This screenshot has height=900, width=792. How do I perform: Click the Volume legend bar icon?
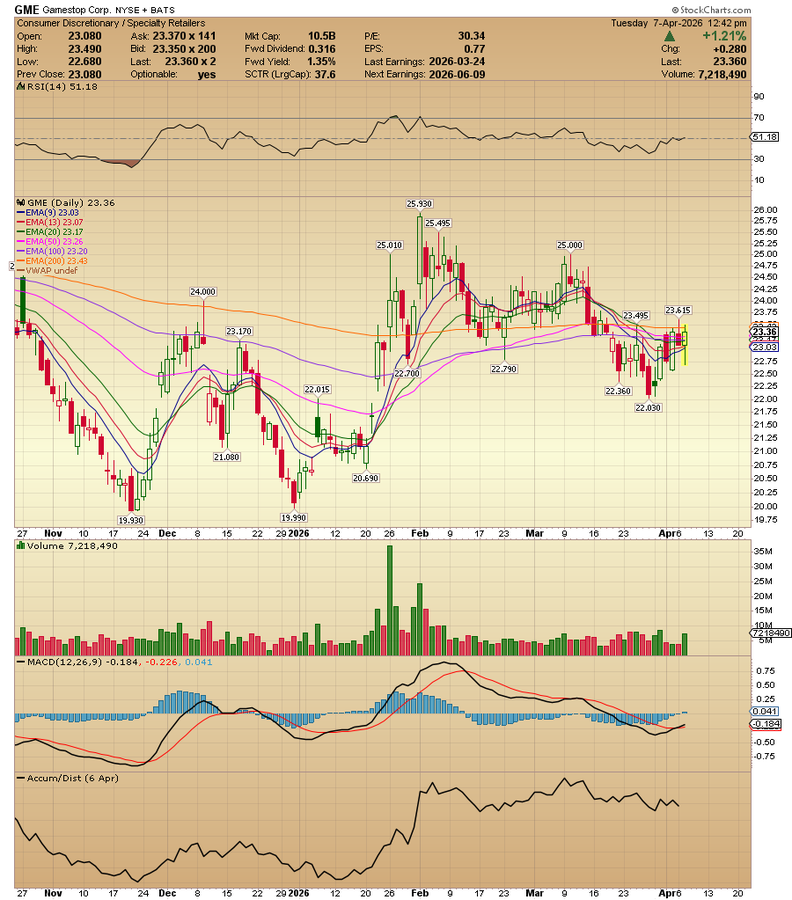pos(21,546)
